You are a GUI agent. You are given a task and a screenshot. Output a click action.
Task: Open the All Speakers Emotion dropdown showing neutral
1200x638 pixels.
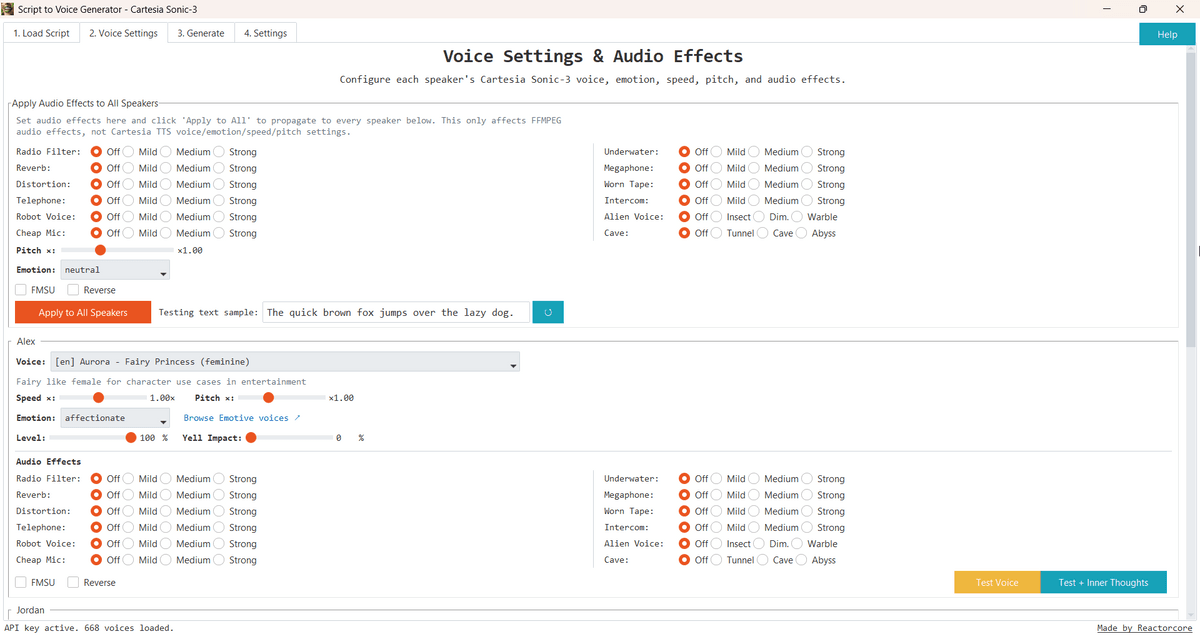point(115,270)
